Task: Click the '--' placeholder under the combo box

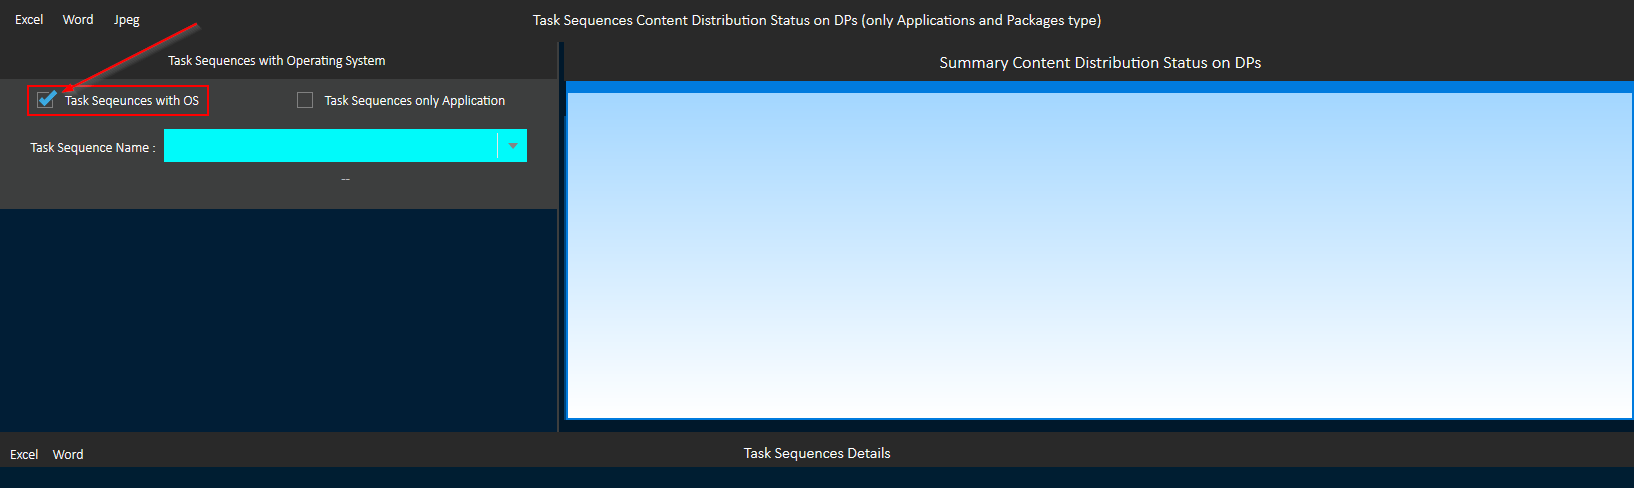Action: coord(345,179)
